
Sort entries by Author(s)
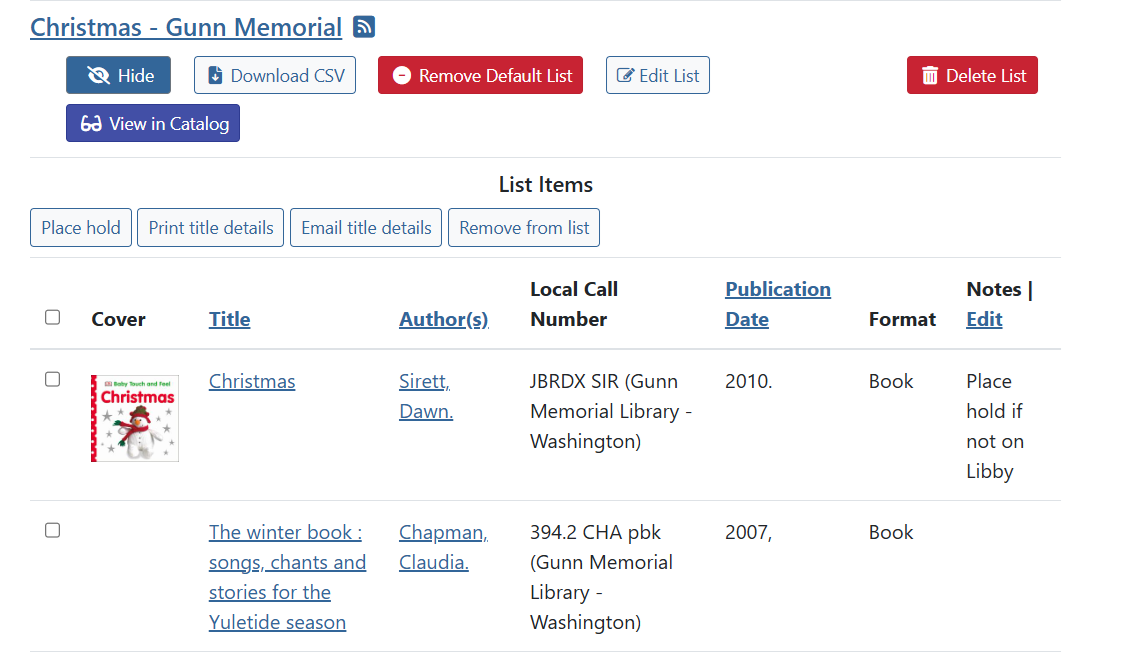443,318
